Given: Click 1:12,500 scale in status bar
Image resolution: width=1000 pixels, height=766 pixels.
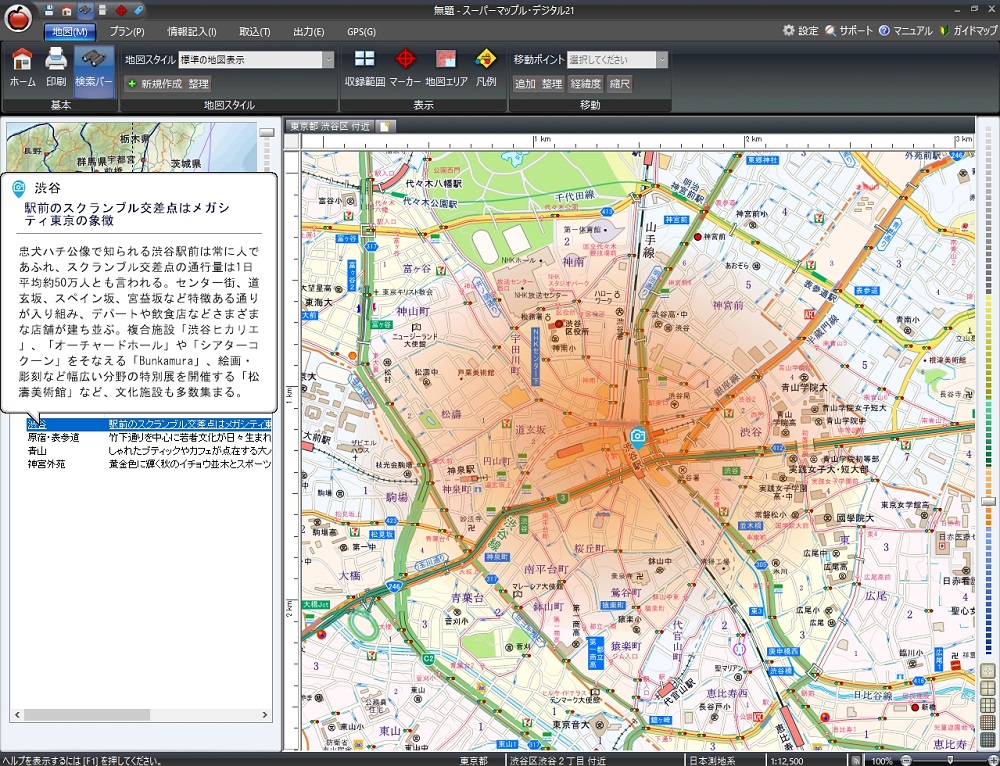Looking at the screenshot, I should [787, 760].
